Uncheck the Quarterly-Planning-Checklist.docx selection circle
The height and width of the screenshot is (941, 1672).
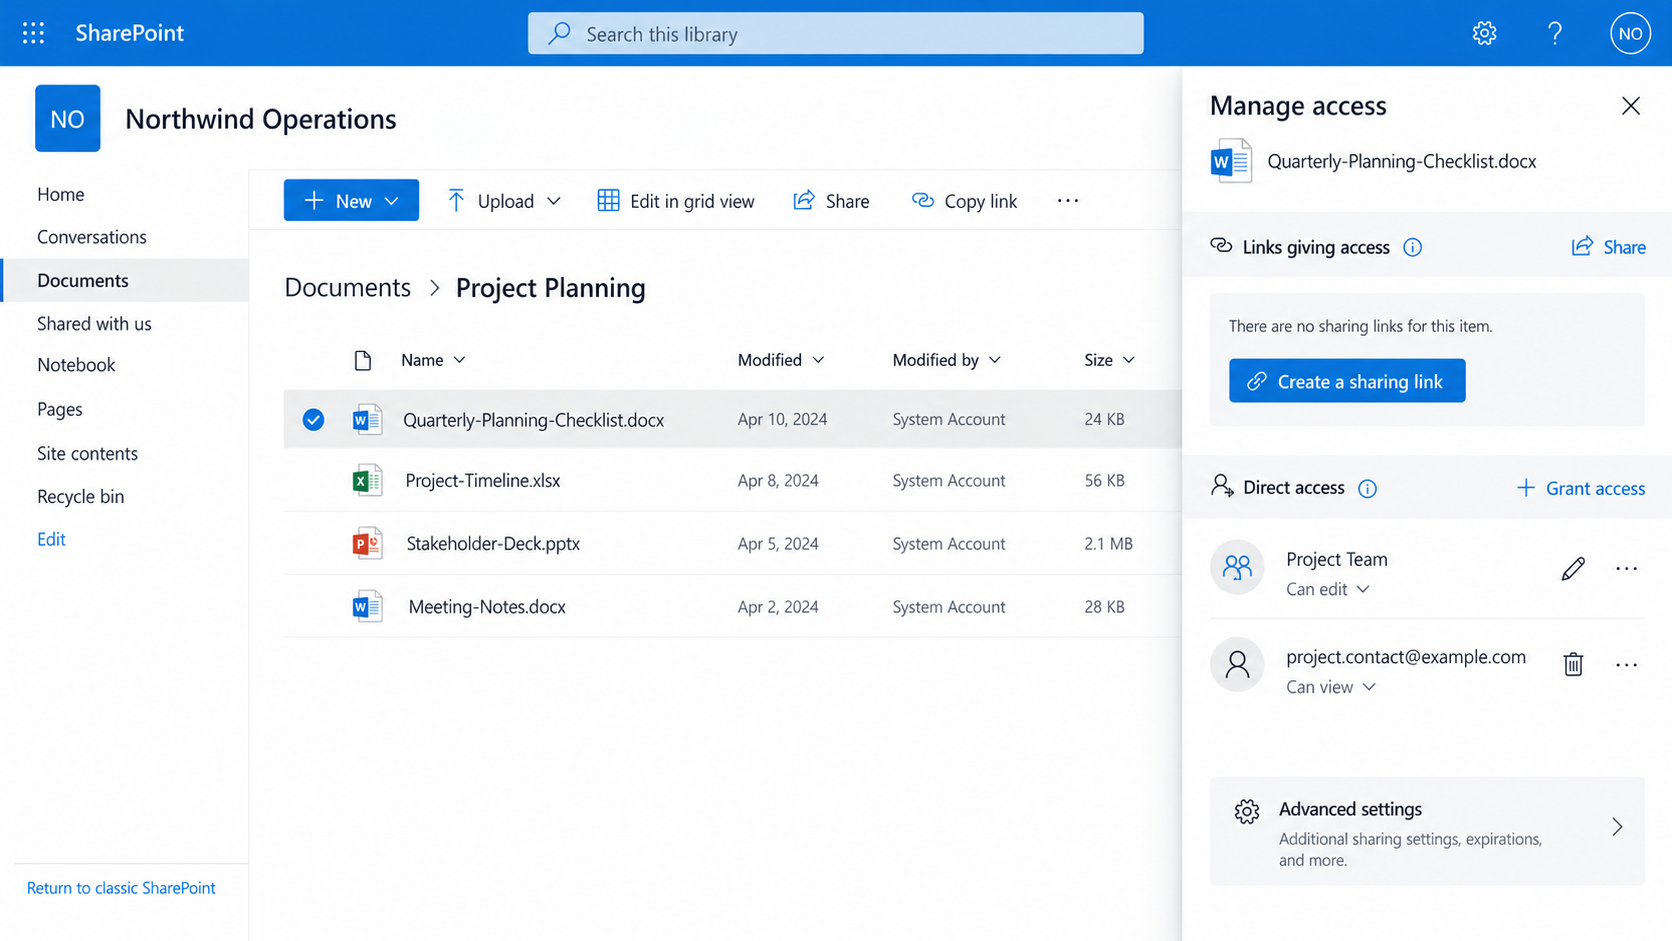[x=313, y=420]
